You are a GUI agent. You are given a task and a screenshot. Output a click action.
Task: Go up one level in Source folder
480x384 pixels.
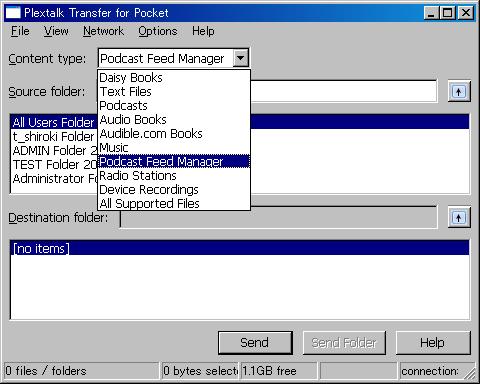pyautogui.click(x=459, y=91)
